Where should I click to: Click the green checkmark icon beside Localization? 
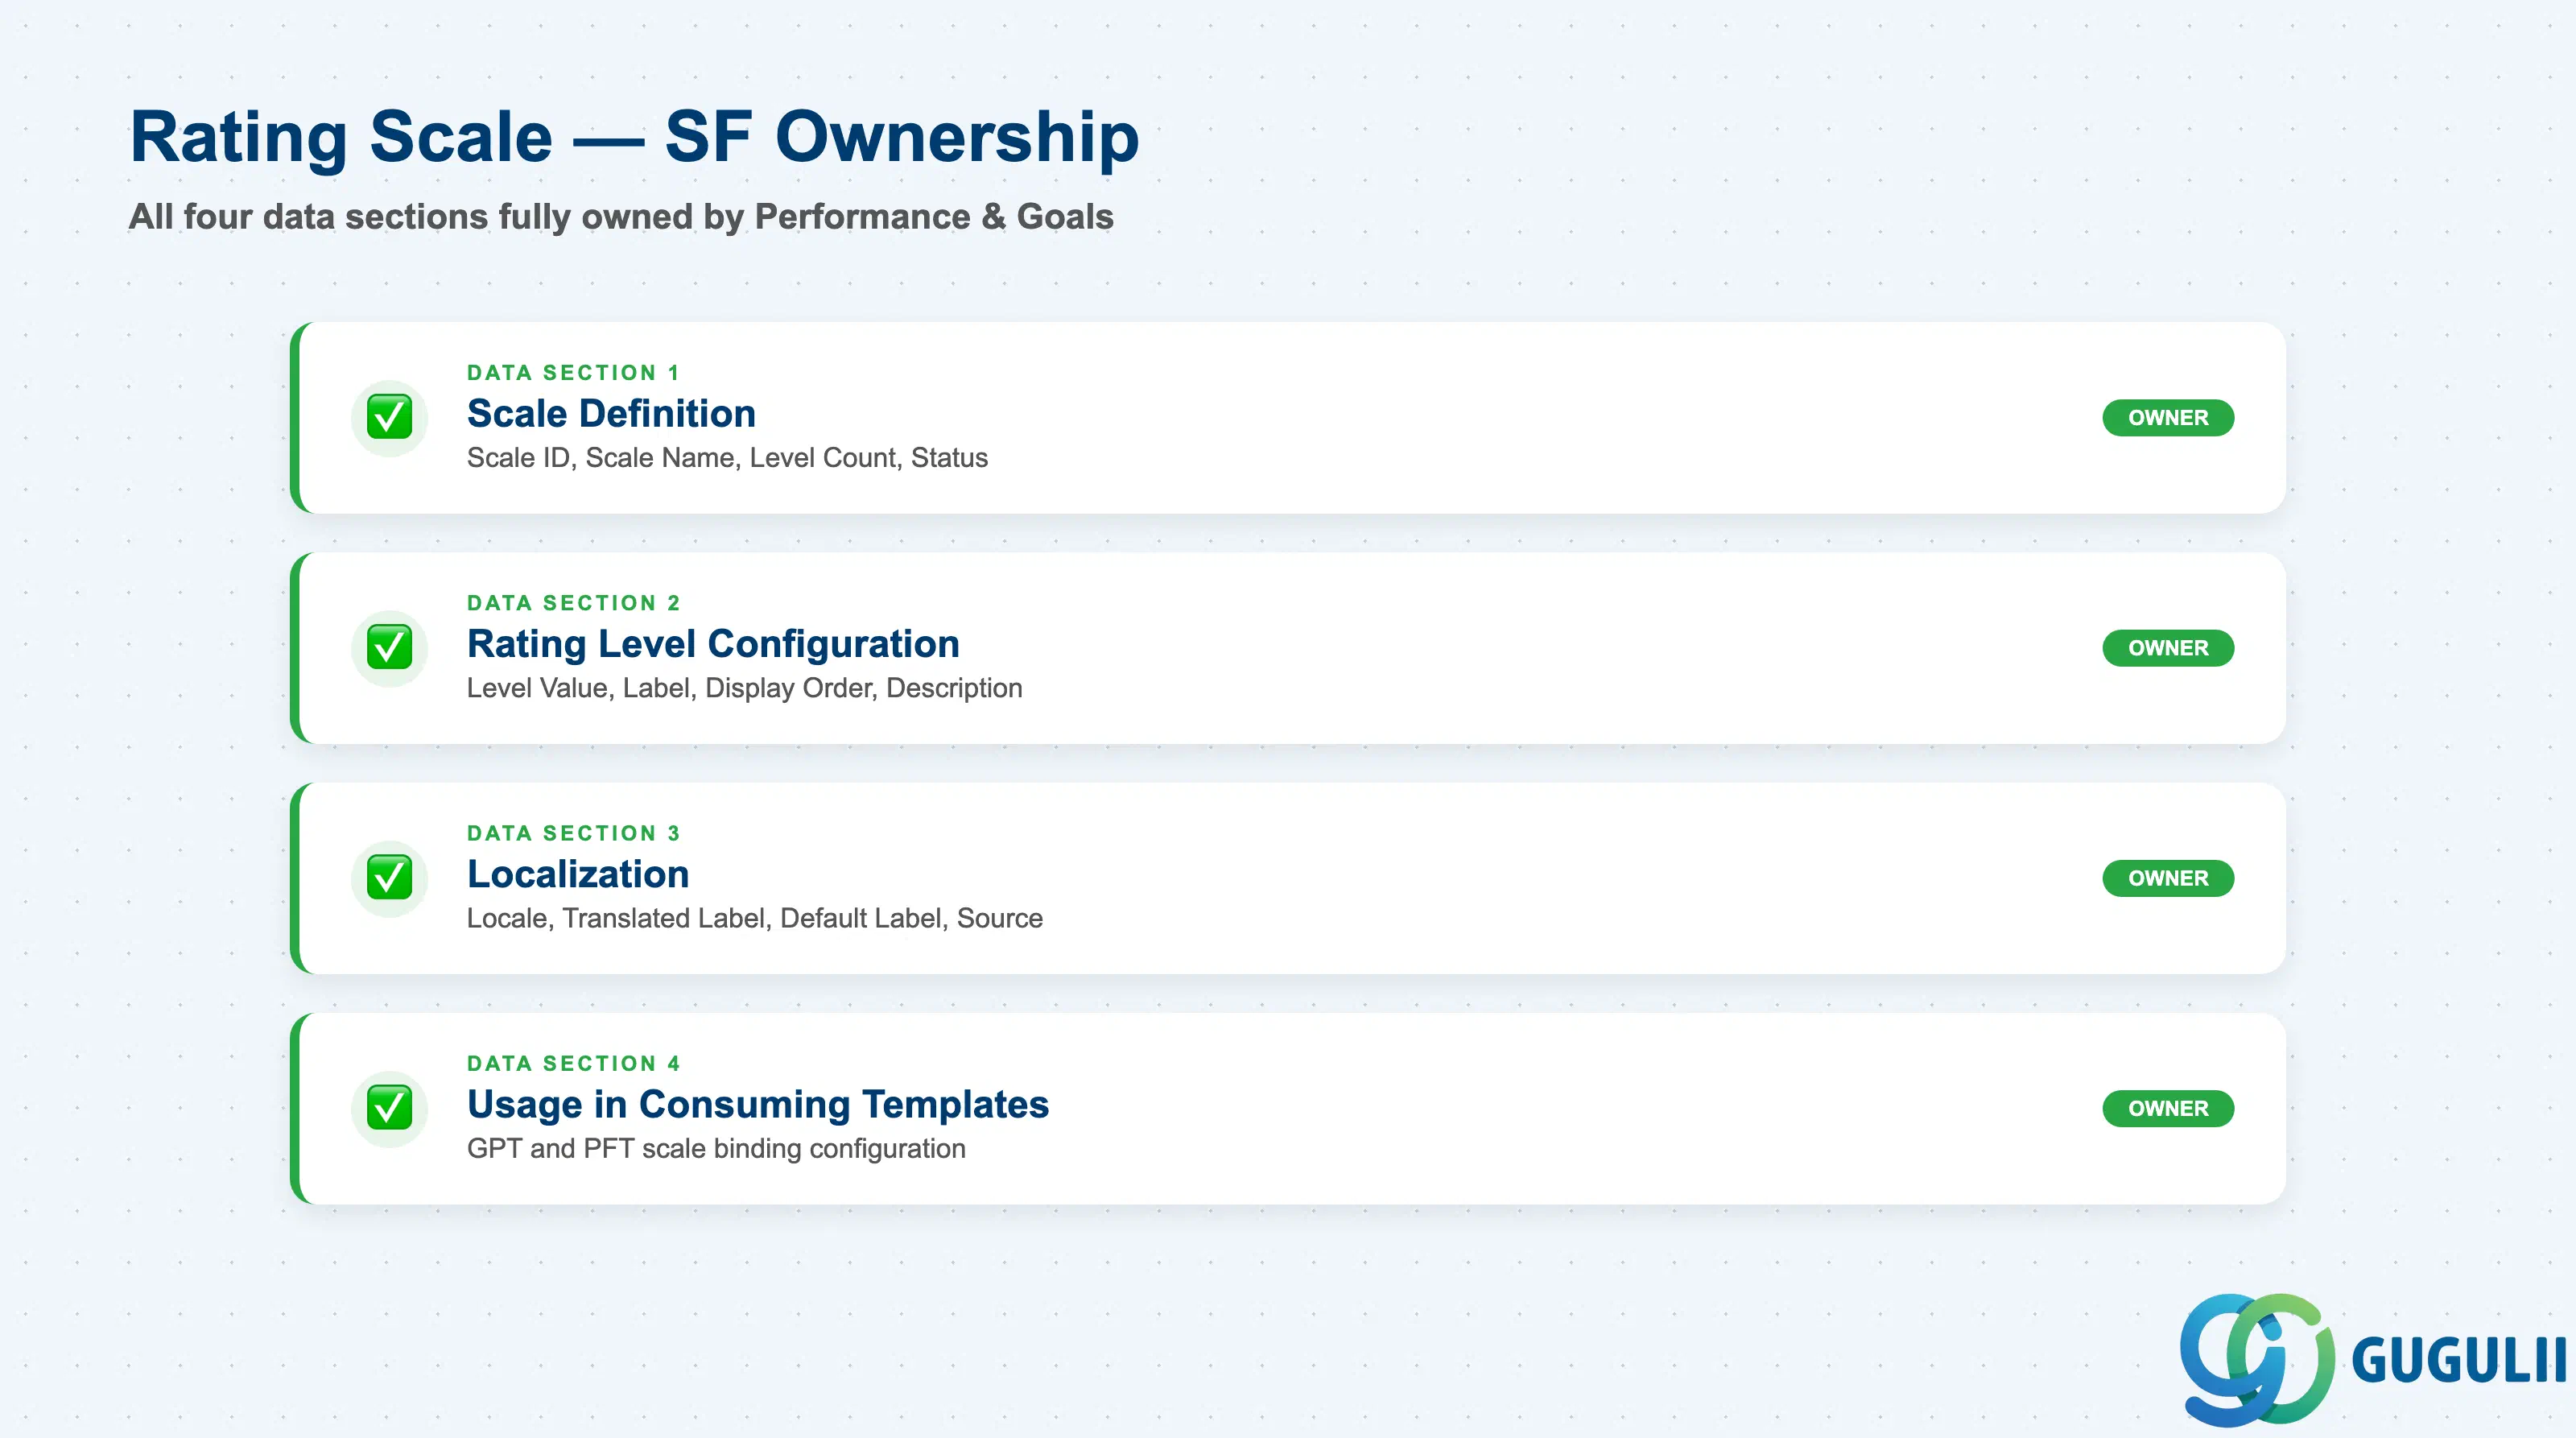pos(389,878)
